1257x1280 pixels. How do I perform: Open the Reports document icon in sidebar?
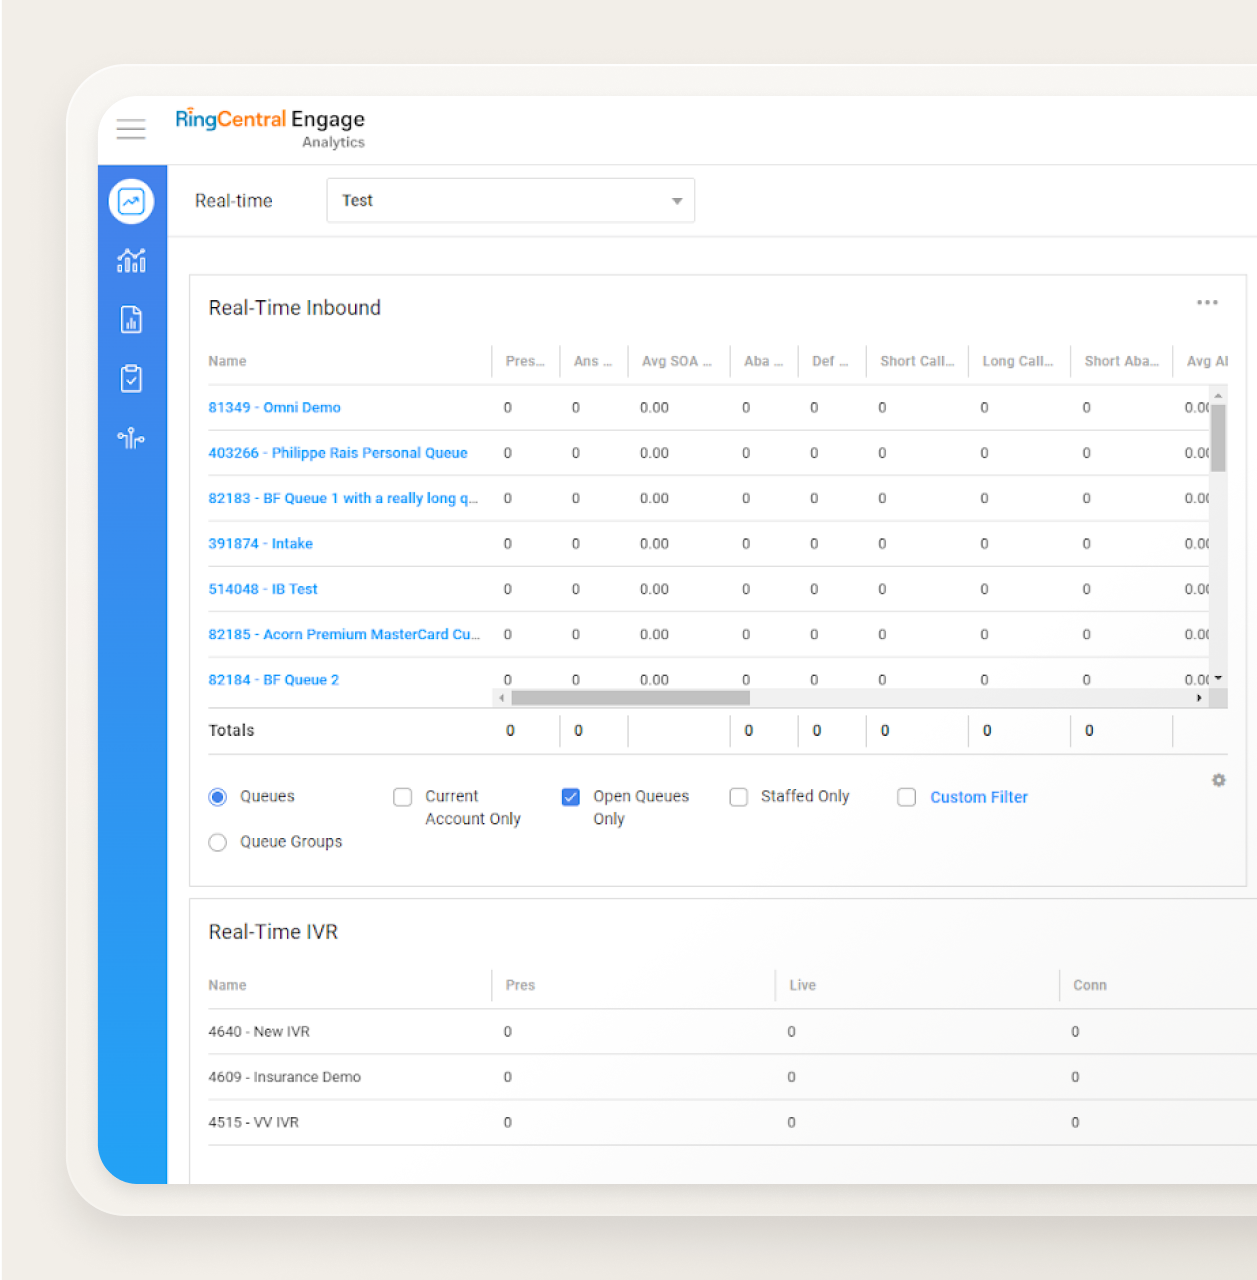coord(131,320)
